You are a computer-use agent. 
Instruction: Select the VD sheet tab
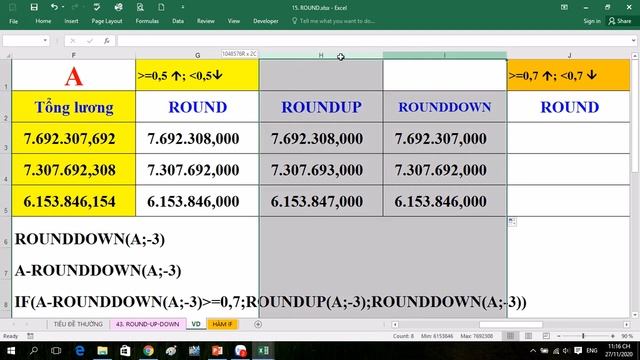(196, 324)
